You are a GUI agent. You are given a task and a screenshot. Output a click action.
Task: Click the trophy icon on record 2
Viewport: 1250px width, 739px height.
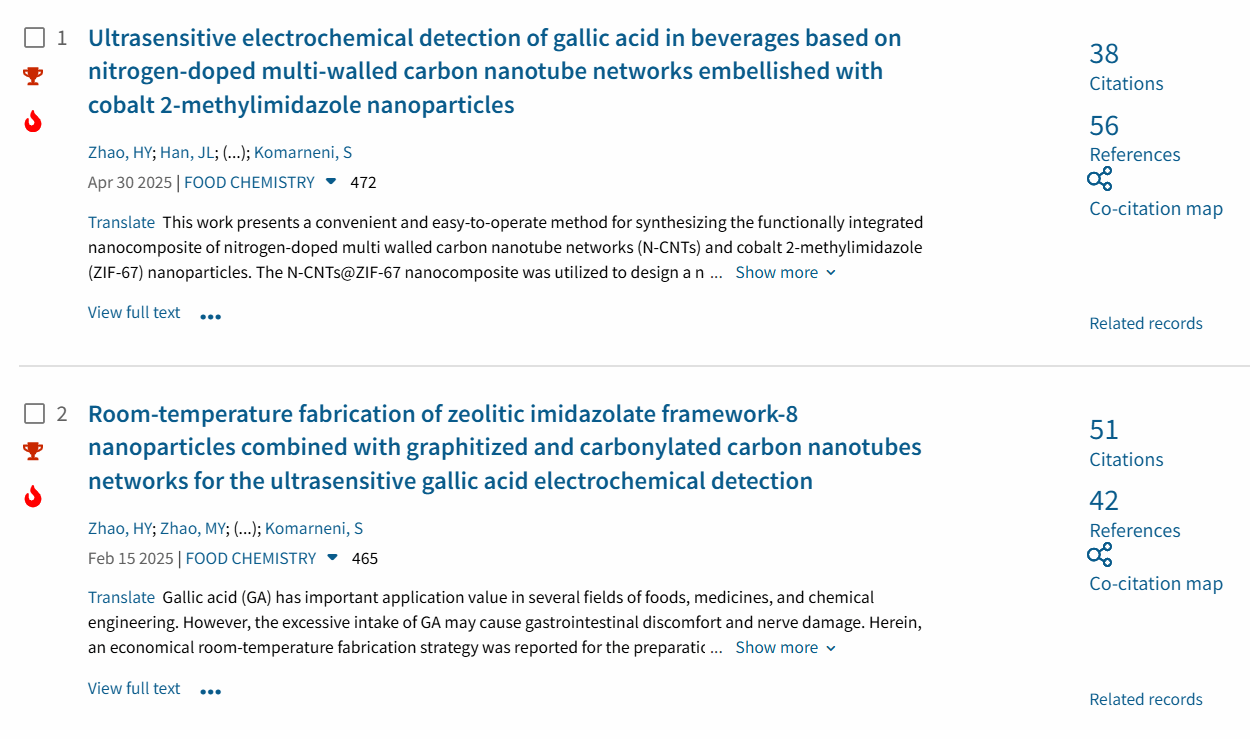click(x=33, y=451)
